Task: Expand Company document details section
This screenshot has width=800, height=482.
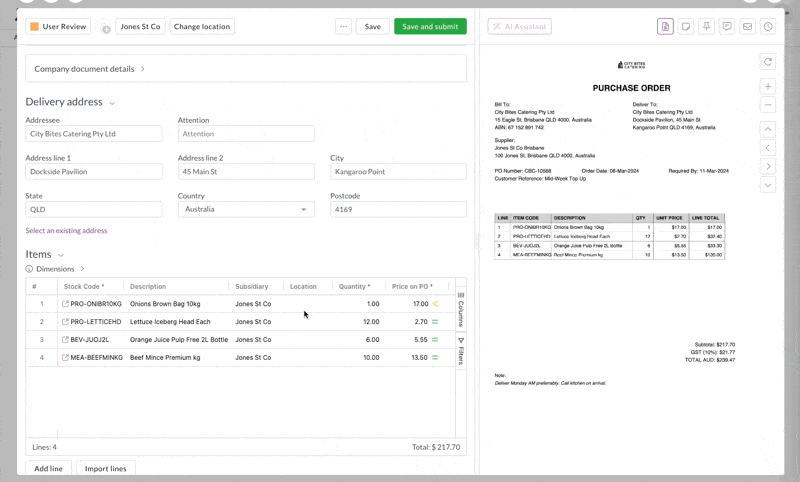Action: [246, 68]
